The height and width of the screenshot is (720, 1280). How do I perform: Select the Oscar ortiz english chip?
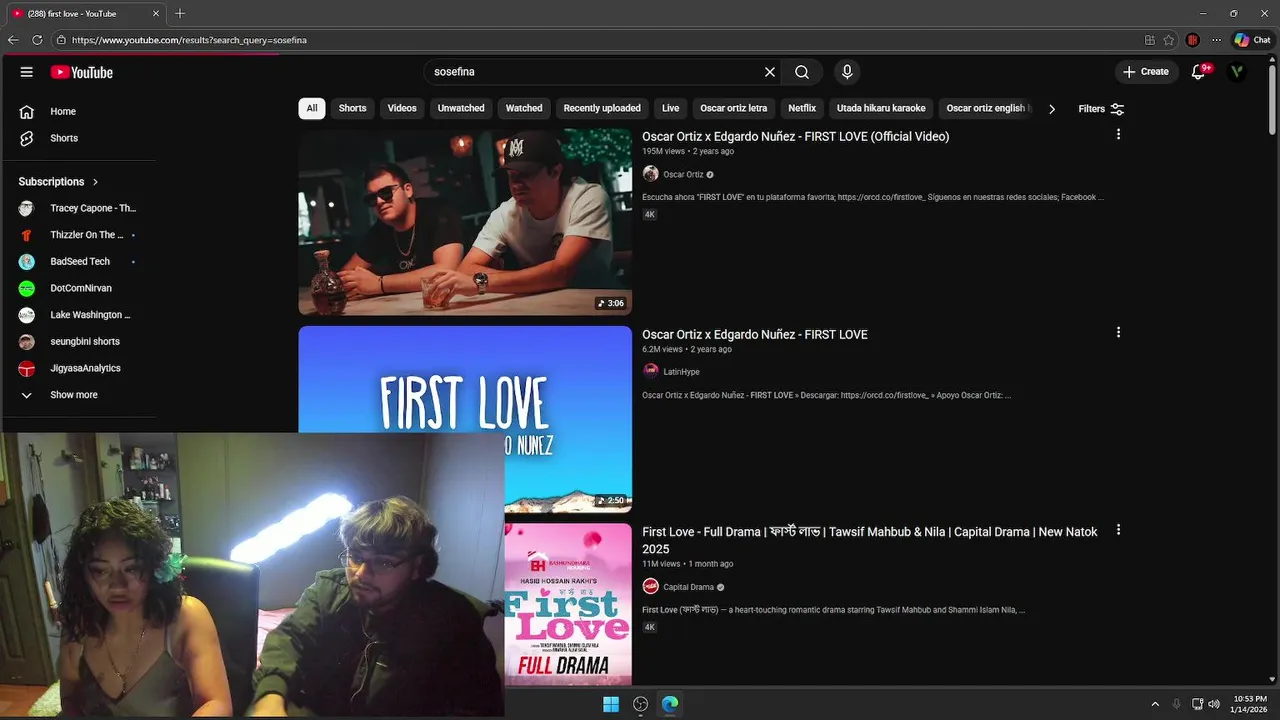coord(986,108)
